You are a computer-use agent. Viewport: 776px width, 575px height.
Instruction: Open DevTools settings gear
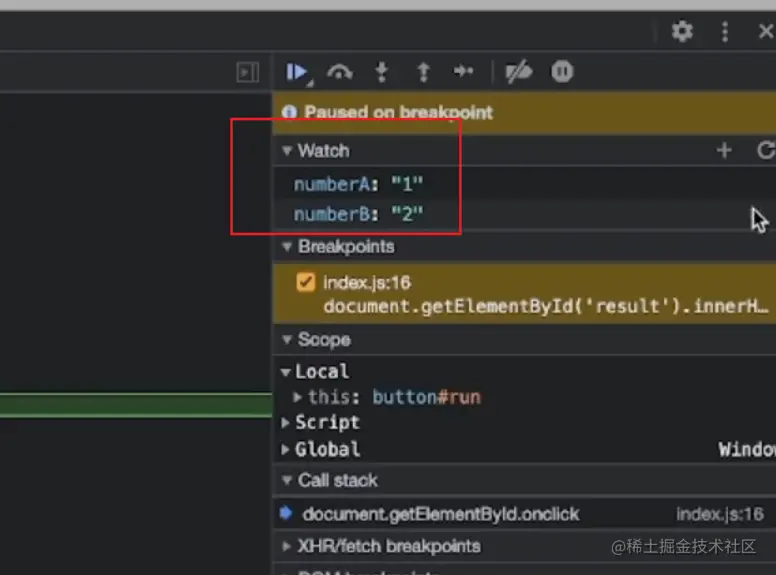pos(682,32)
